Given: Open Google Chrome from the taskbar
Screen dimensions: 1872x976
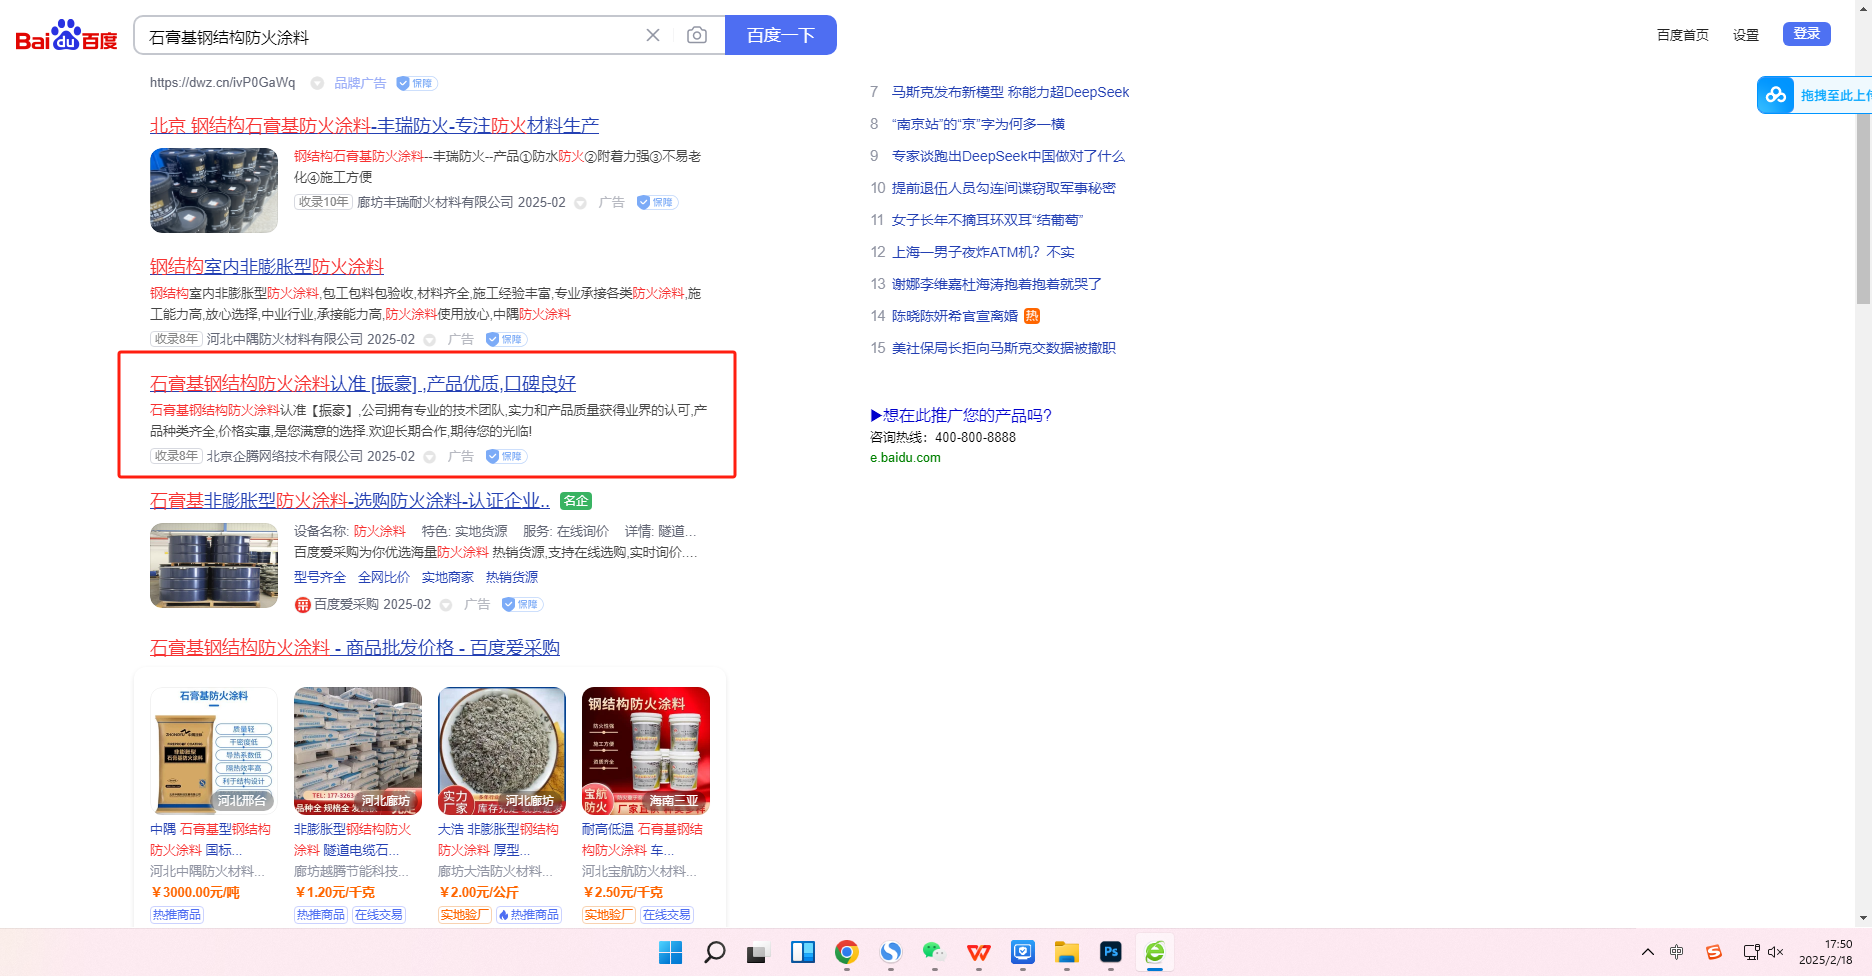Looking at the screenshot, I should [847, 952].
